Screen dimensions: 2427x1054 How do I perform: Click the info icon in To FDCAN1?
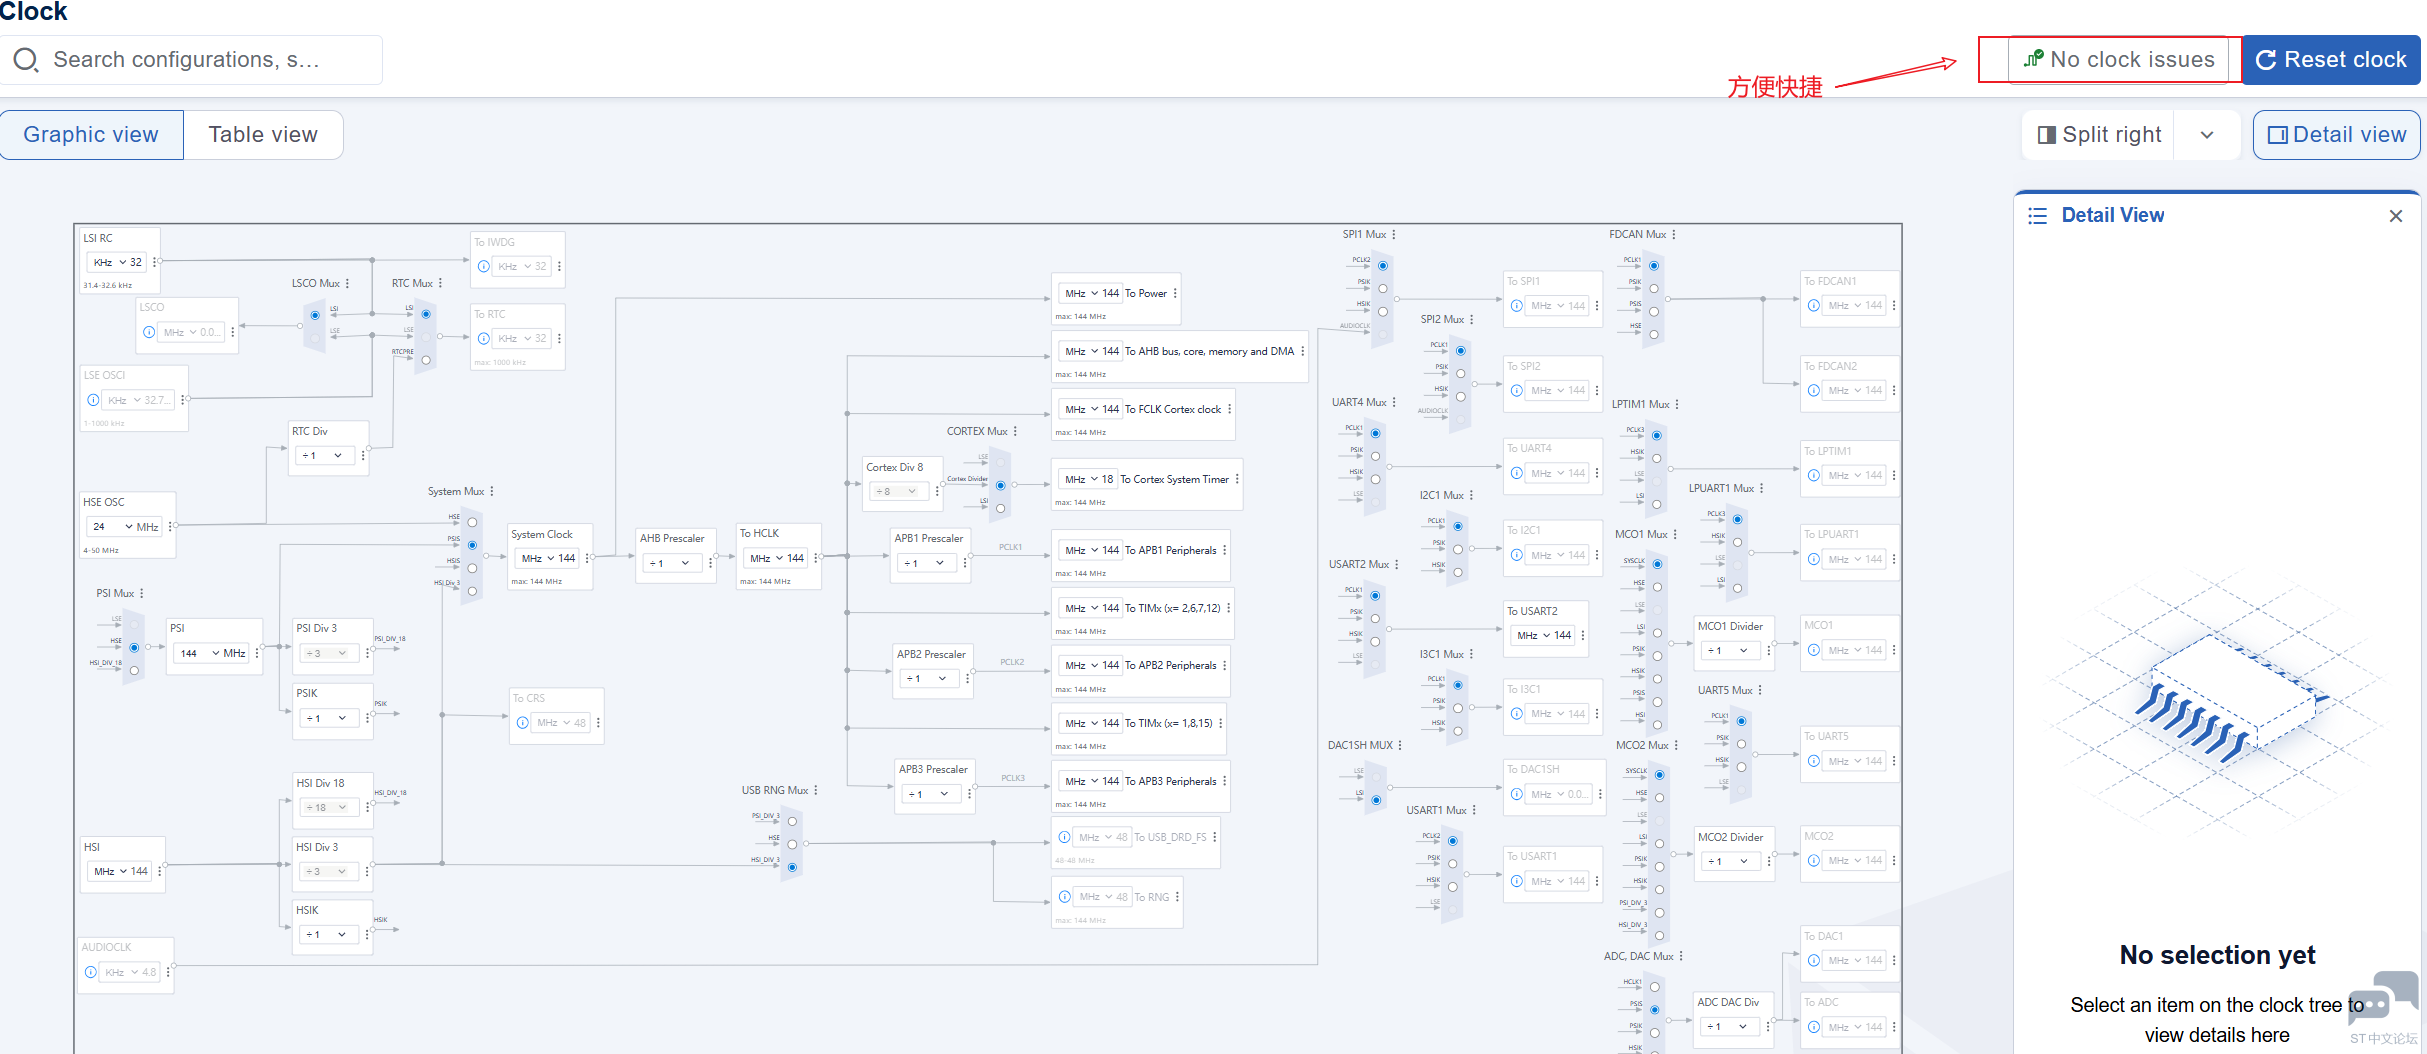1814,305
